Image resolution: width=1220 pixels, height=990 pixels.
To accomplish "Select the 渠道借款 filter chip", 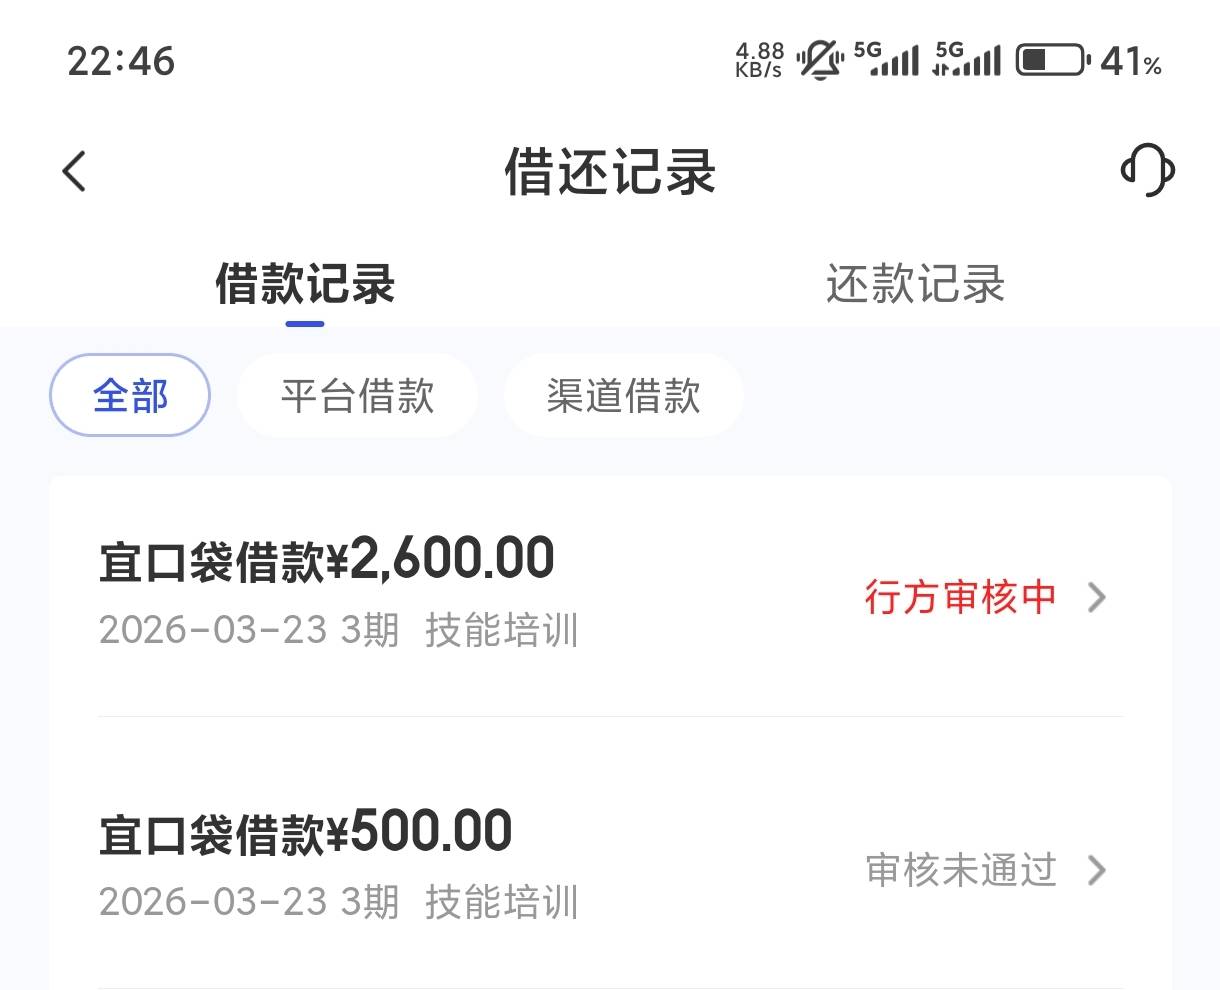I will tap(623, 396).
